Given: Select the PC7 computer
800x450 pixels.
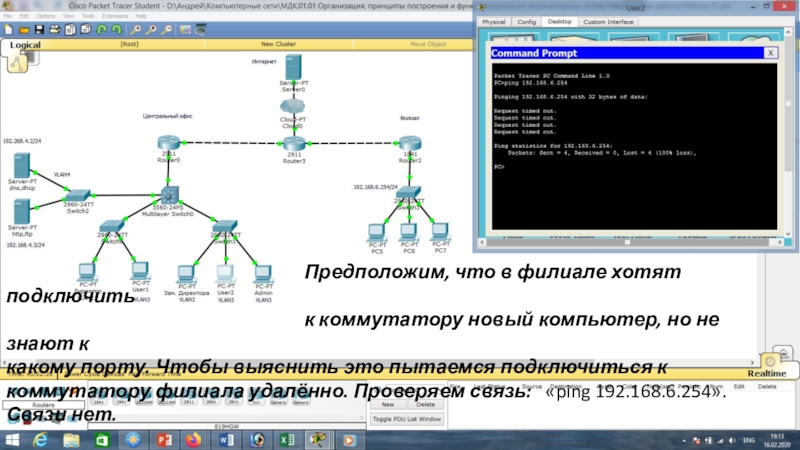Looking at the screenshot, I should (440, 231).
